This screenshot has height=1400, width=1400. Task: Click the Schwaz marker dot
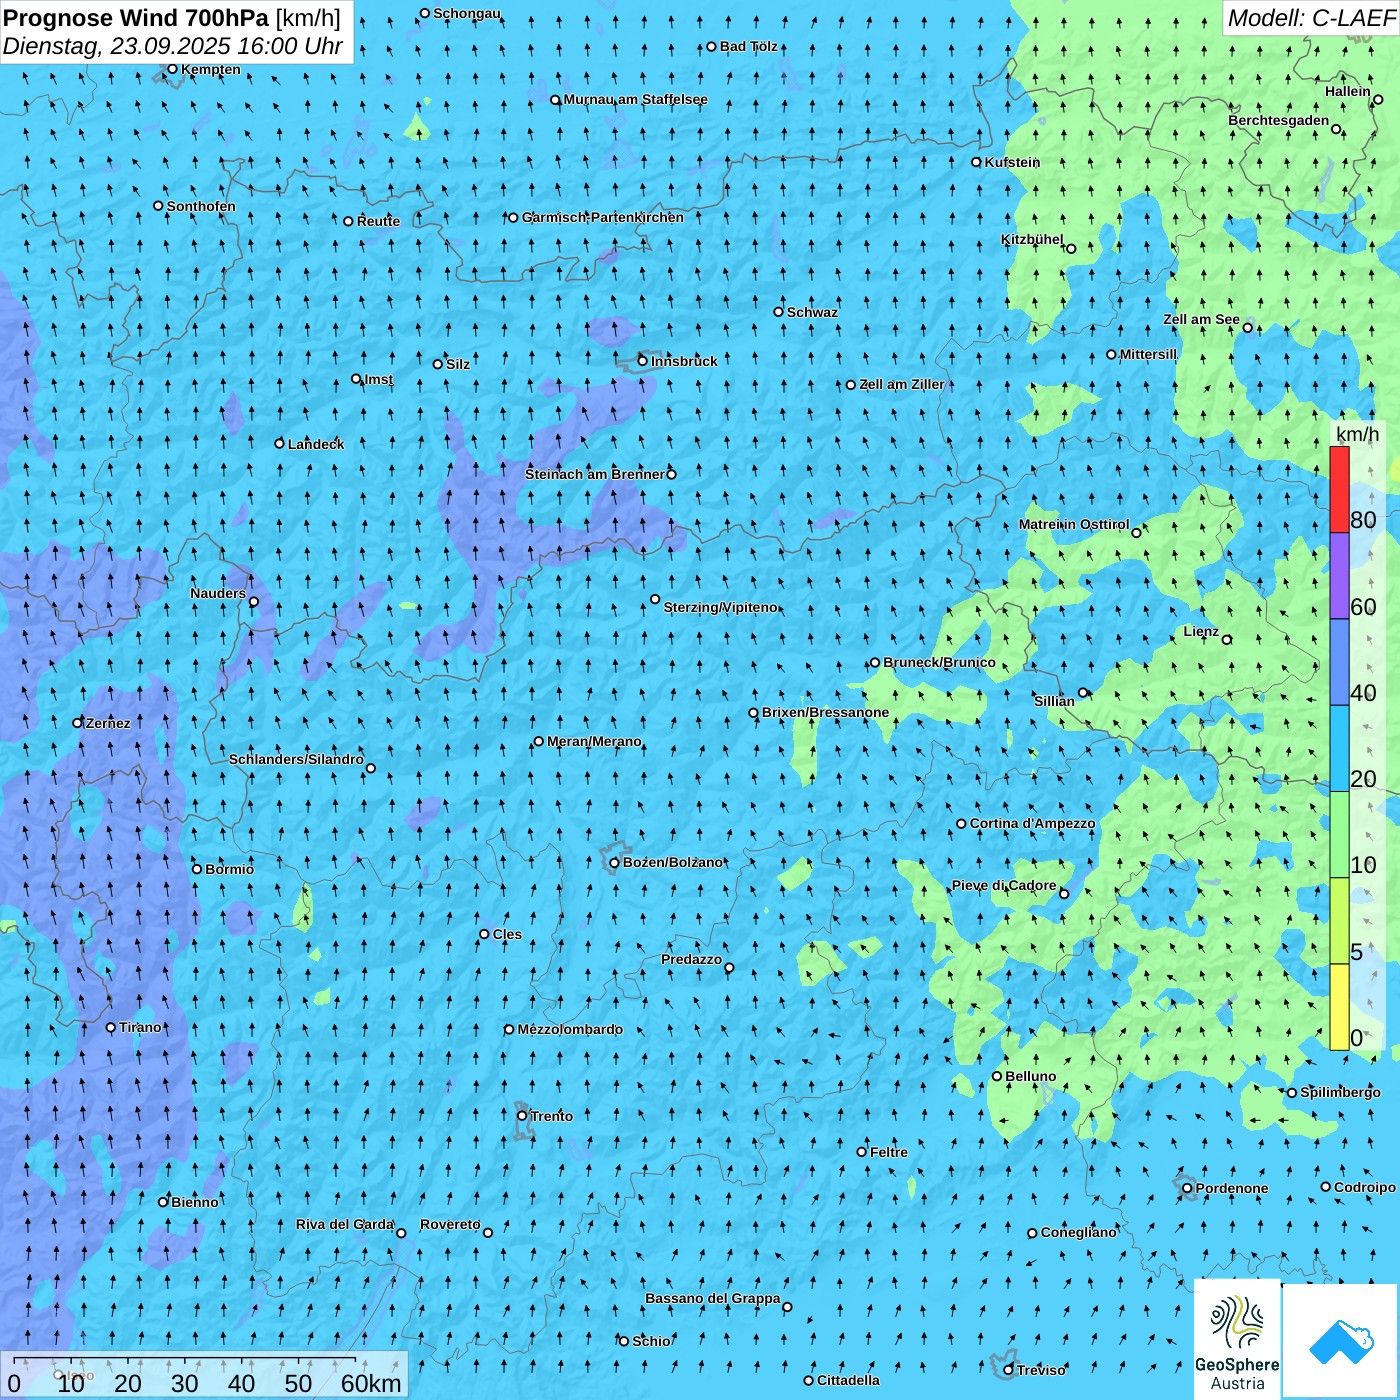pos(779,312)
